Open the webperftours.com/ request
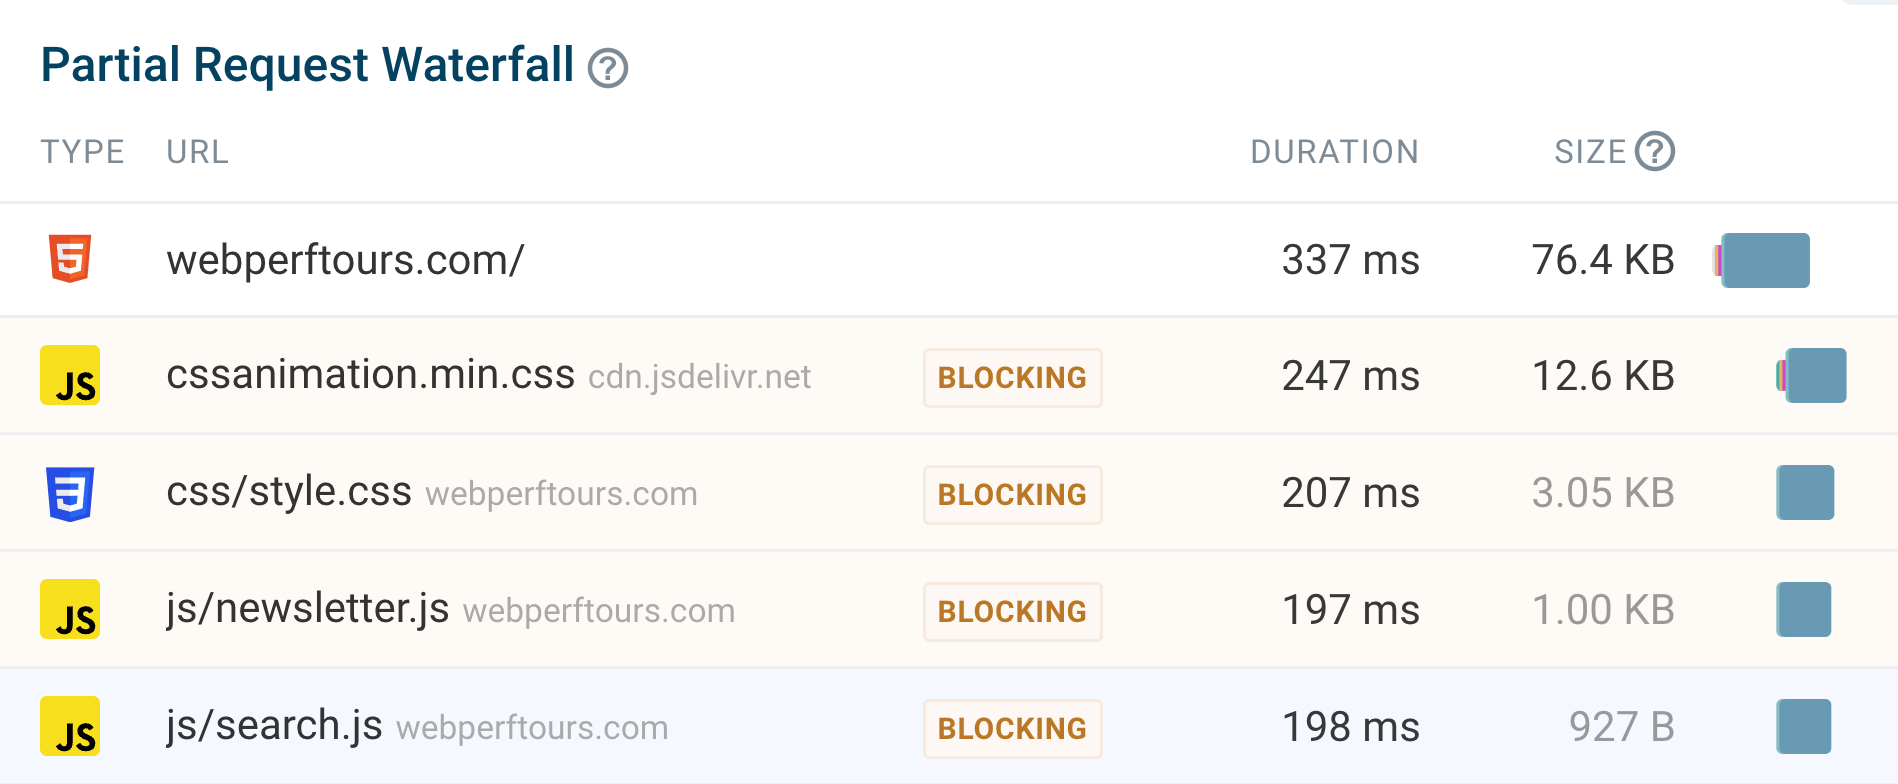This screenshot has width=1898, height=784. 345,260
